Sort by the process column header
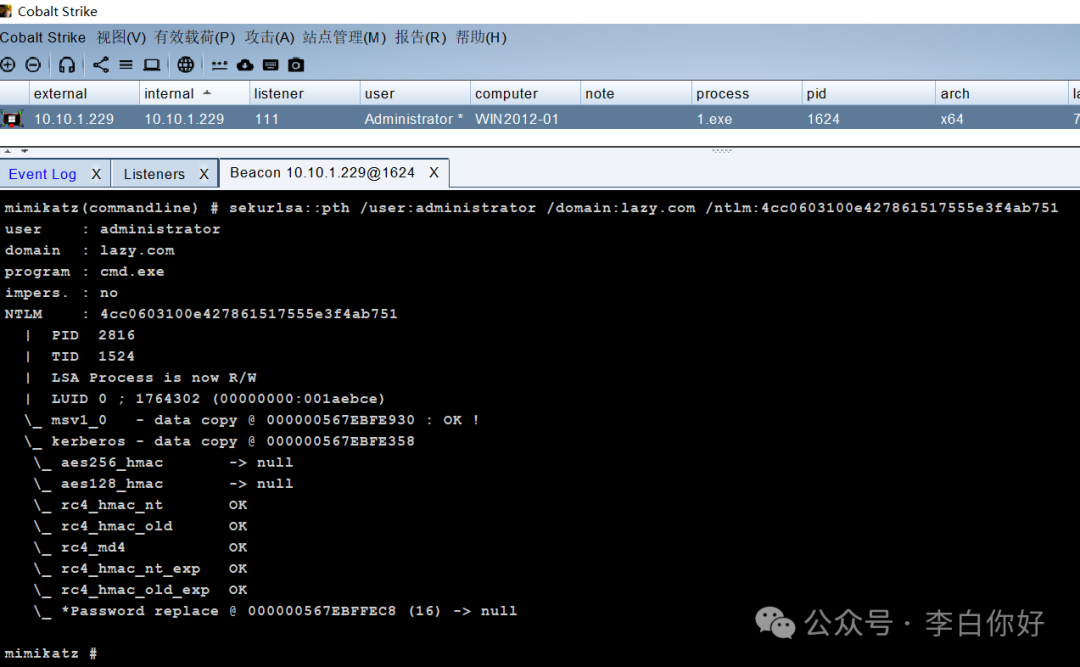This screenshot has height=667, width=1080. [747, 93]
